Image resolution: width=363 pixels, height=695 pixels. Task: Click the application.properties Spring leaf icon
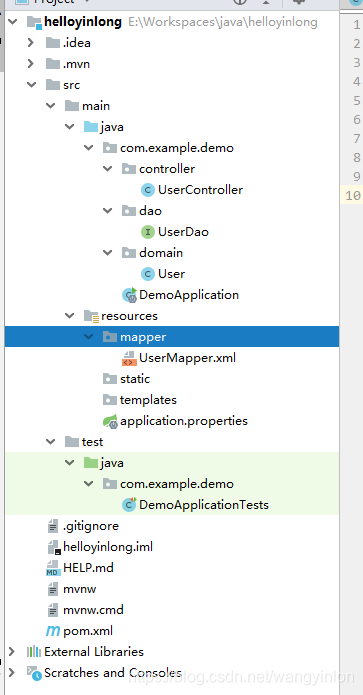coord(110,421)
